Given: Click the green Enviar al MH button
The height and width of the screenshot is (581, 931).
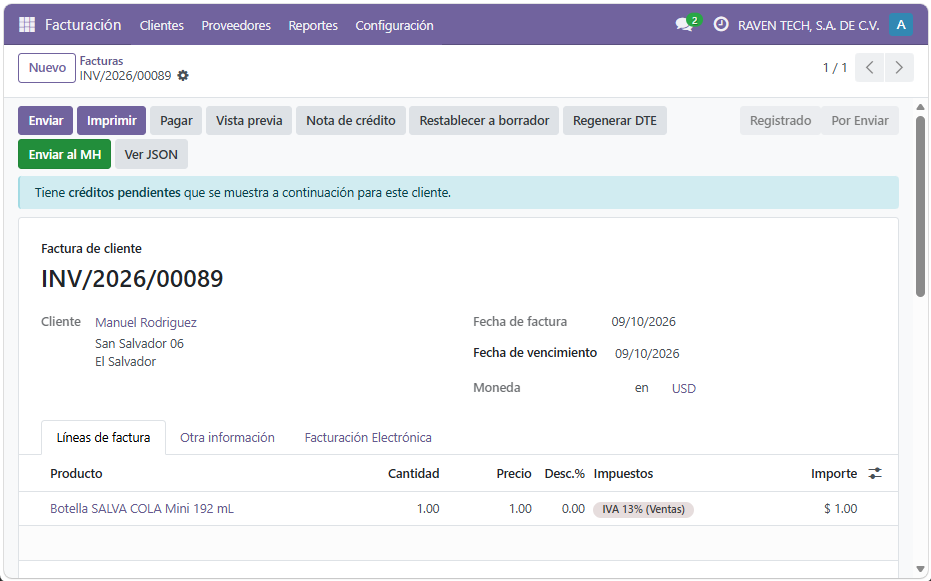Looking at the screenshot, I should pyautogui.click(x=65, y=154).
